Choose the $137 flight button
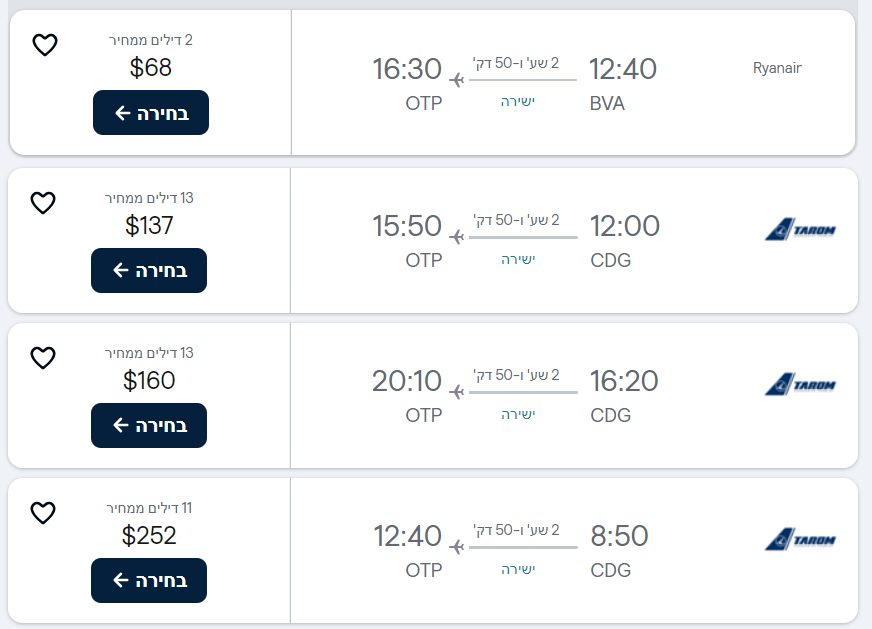The width and height of the screenshot is (872, 629). click(149, 270)
